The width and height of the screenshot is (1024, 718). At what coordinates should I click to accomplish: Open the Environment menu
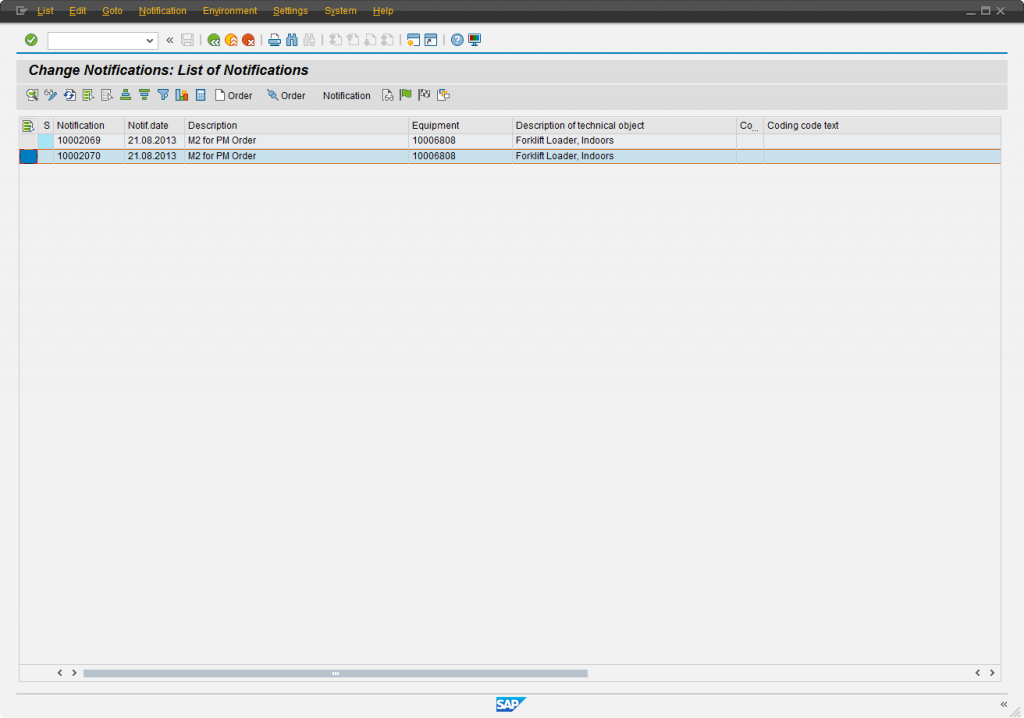[x=230, y=11]
